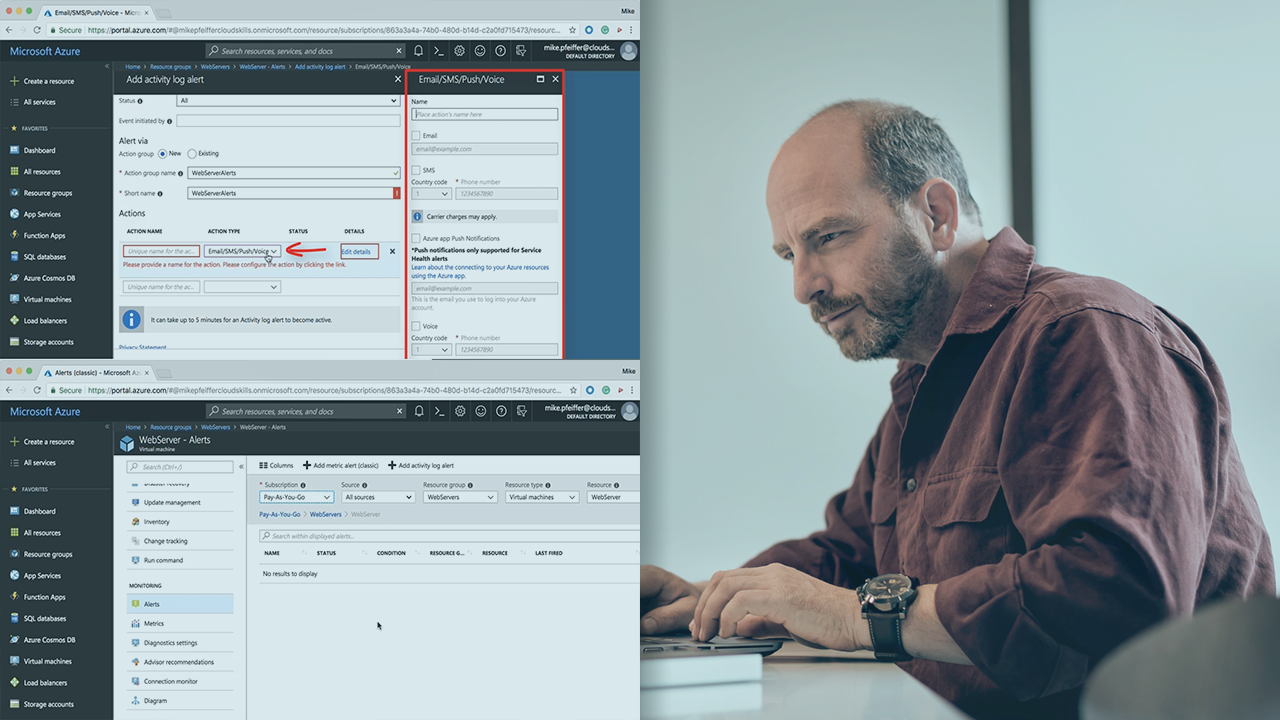This screenshot has width=1280, height=720.
Task: Open Metrics under Monitoring
Action: point(153,623)
